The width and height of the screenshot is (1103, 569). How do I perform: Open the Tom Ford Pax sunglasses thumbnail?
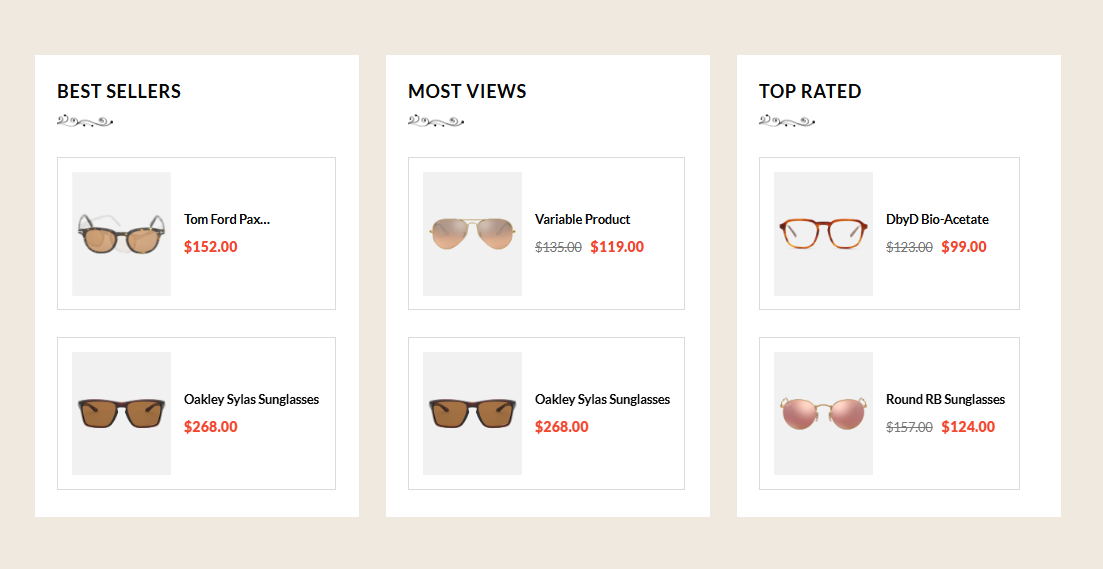(121, 234)
